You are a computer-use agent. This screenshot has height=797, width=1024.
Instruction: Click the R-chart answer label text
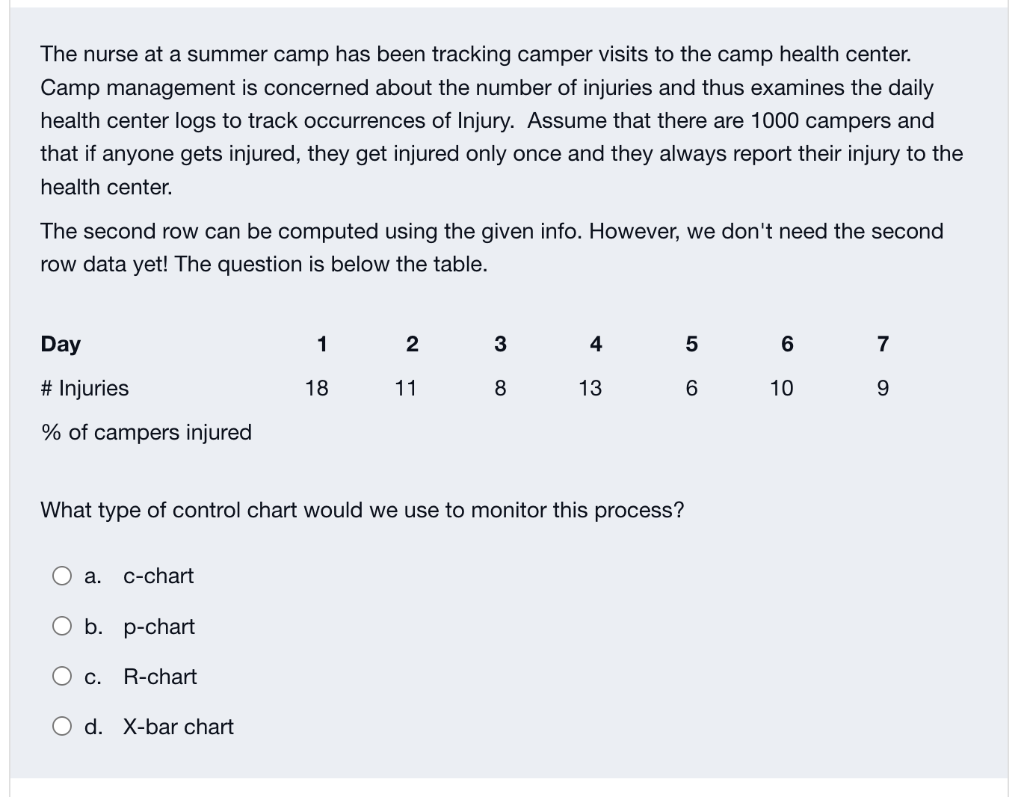(x=159, y=677)
